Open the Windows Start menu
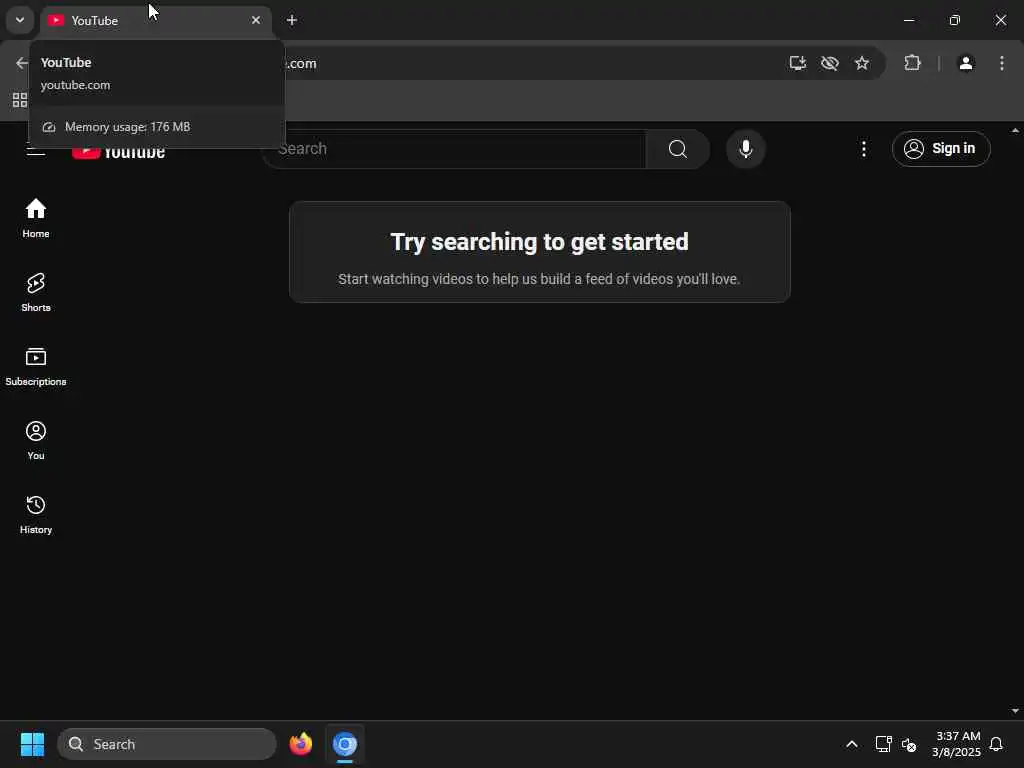Image resolution: width=1024 pixels, height=768 pixels. [x=32, y=744]
